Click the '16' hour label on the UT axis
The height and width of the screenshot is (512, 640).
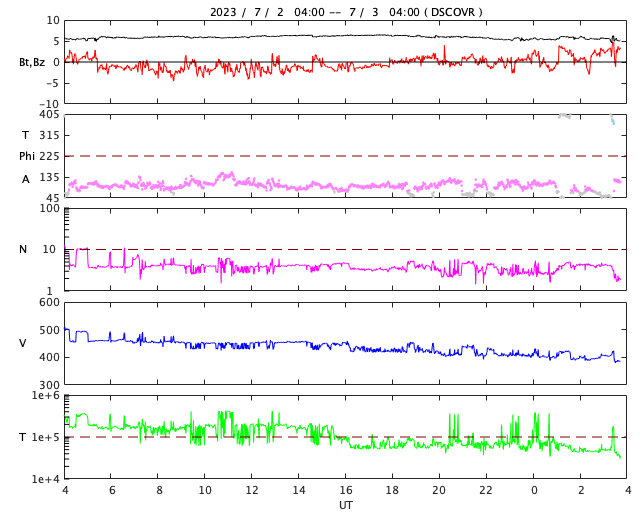coord(346,490)
